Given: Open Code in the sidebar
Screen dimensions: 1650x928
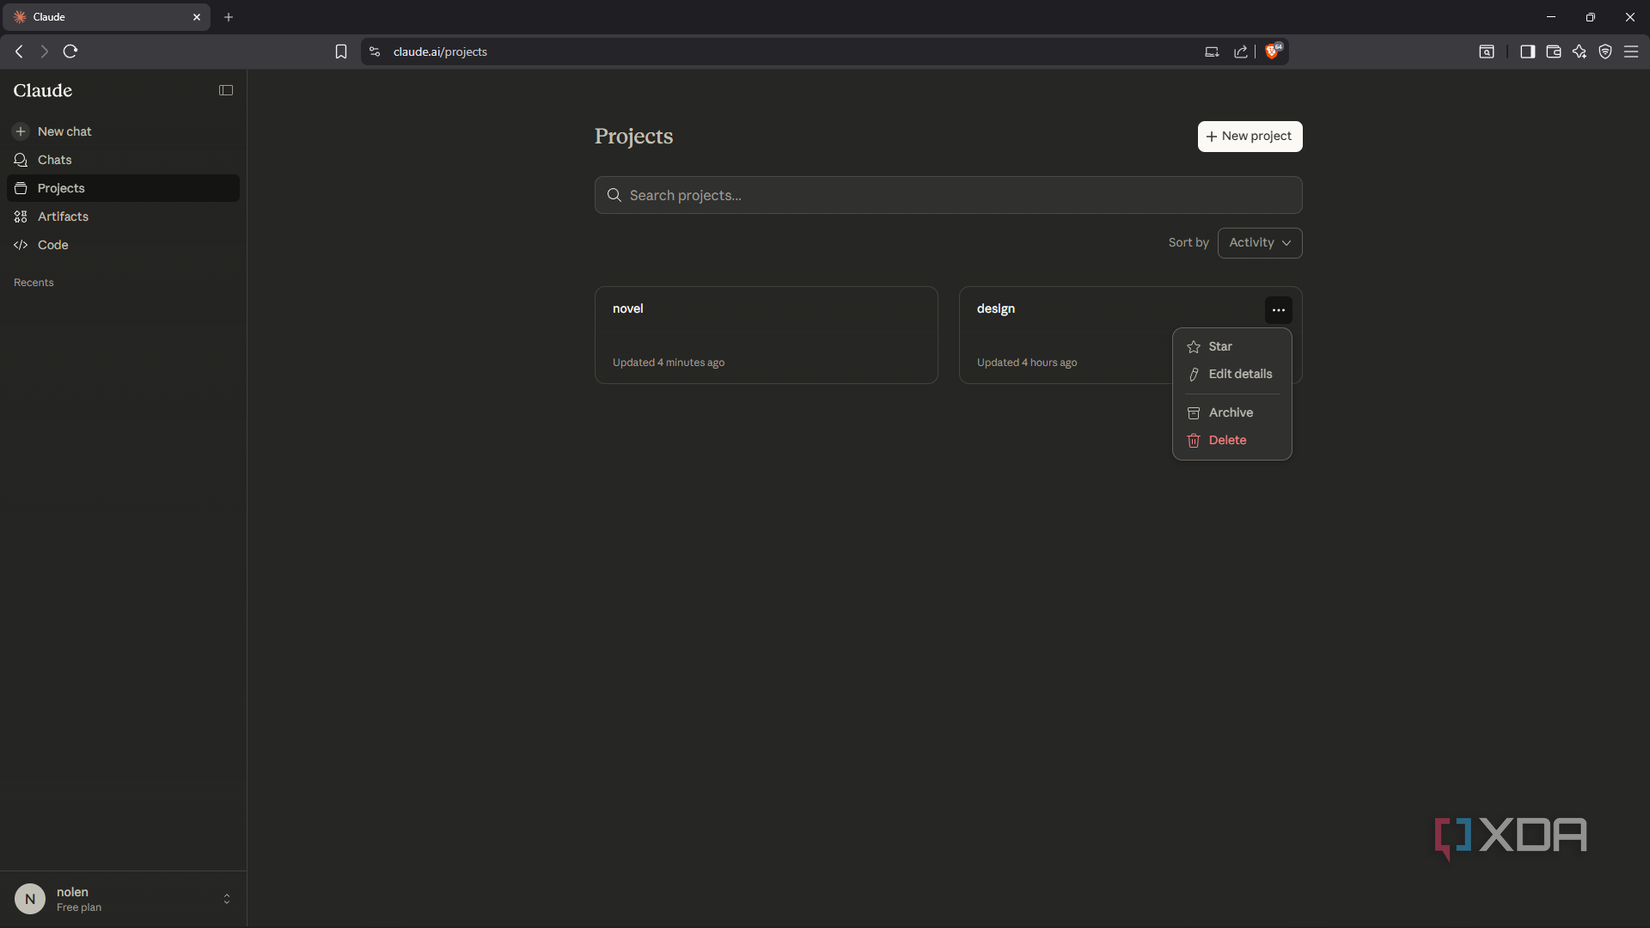Looking at the screenshot, I should tap(123, 245).
